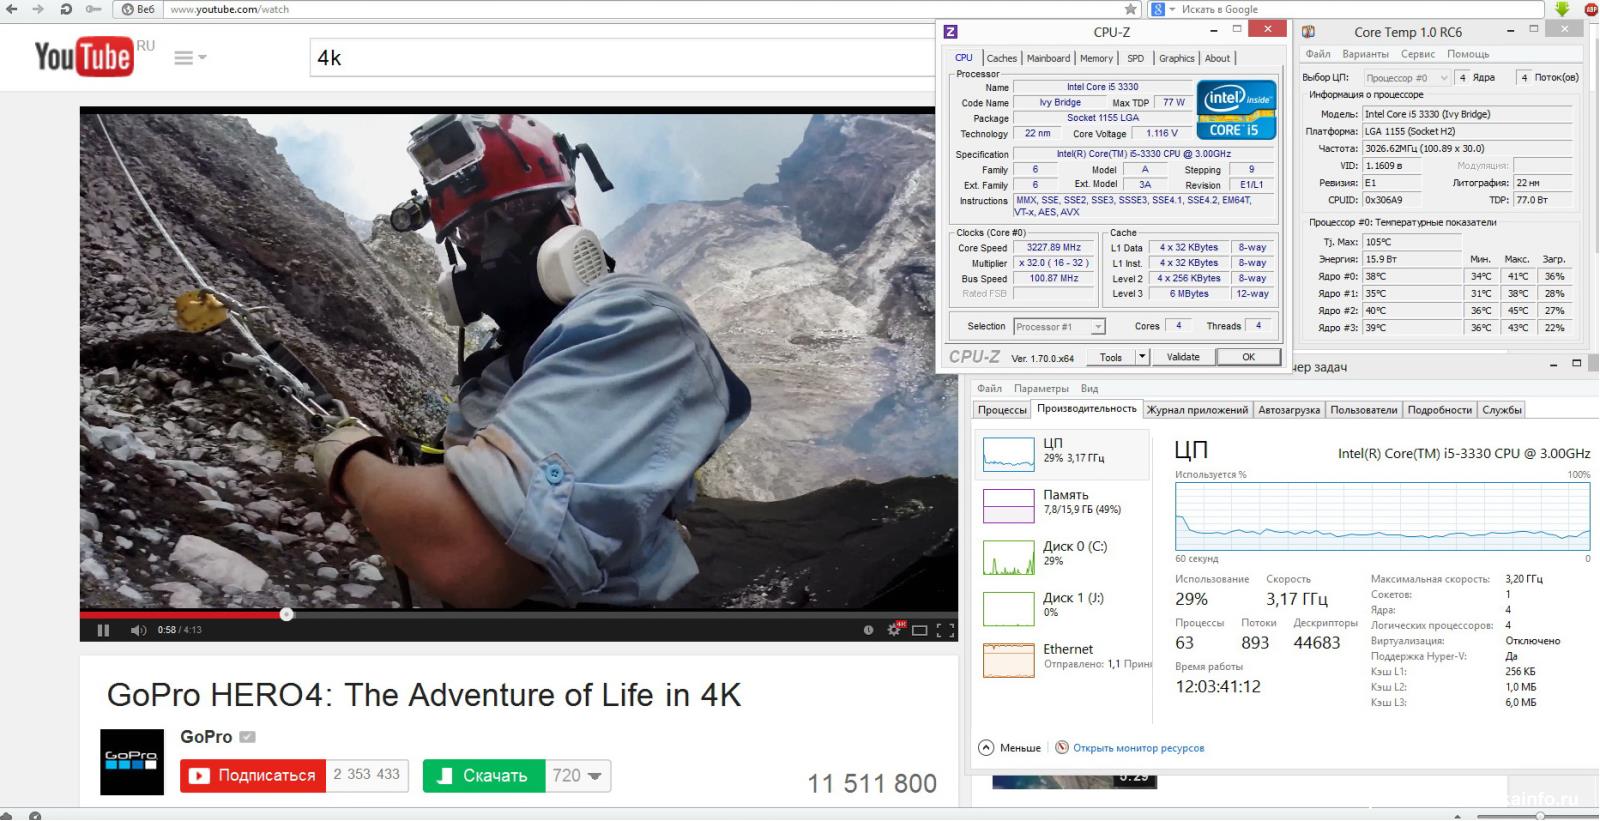Viewport: 1600px width, 821px height.
Task: Click the YouTube logo
Action: (x=84, y=57)
